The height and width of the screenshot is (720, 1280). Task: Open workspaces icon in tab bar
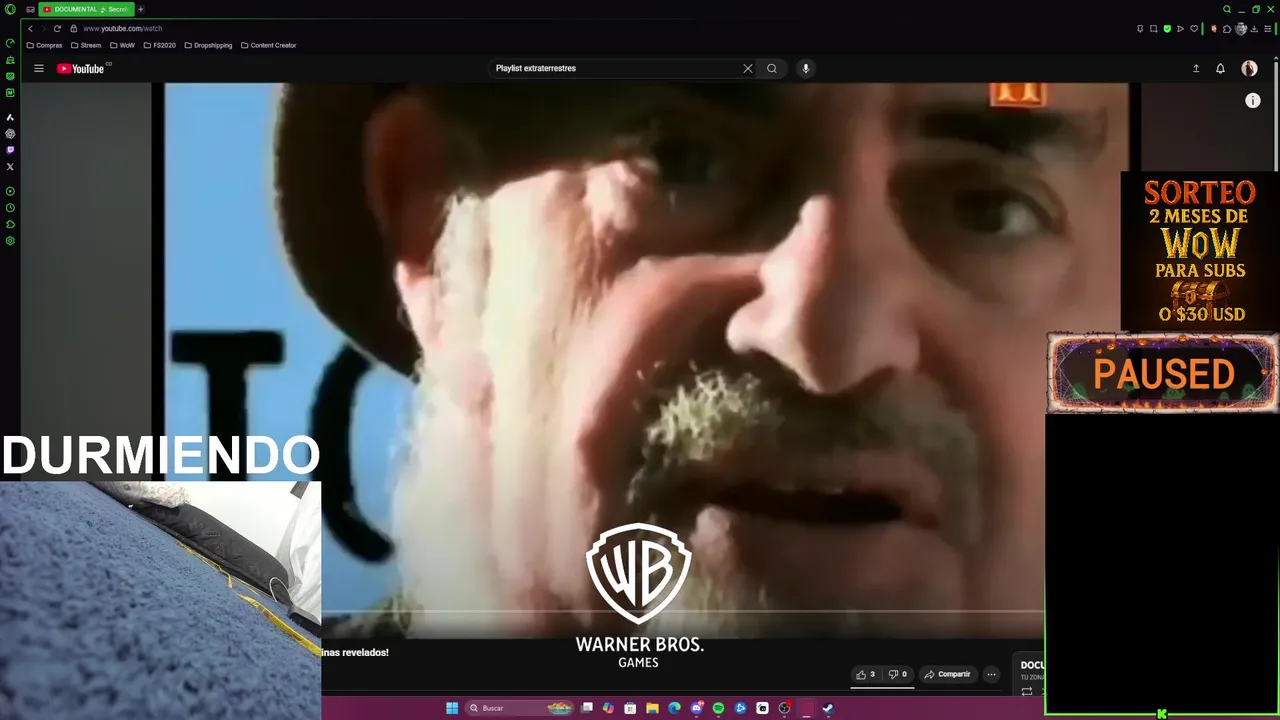pyautogui.click(x=30, y=9)
